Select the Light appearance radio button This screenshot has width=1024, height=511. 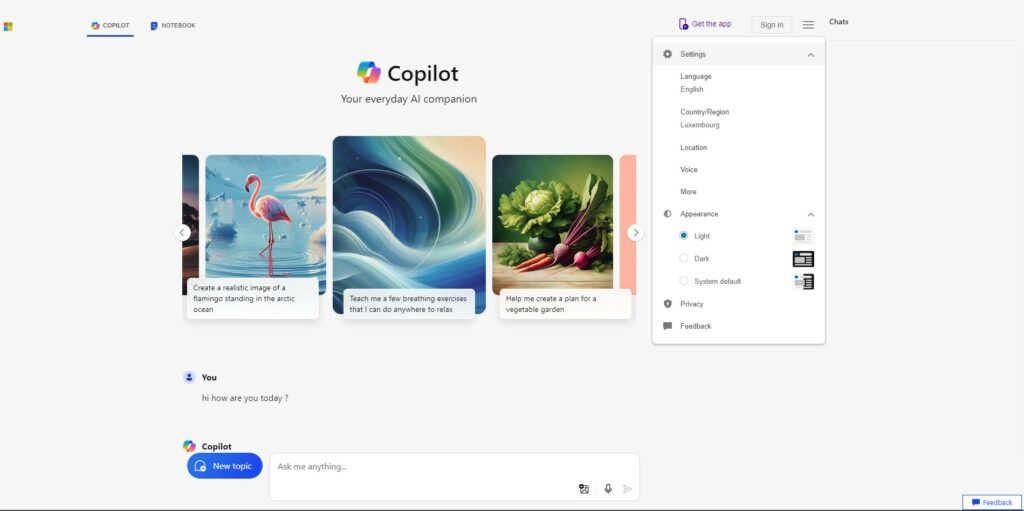684,235
